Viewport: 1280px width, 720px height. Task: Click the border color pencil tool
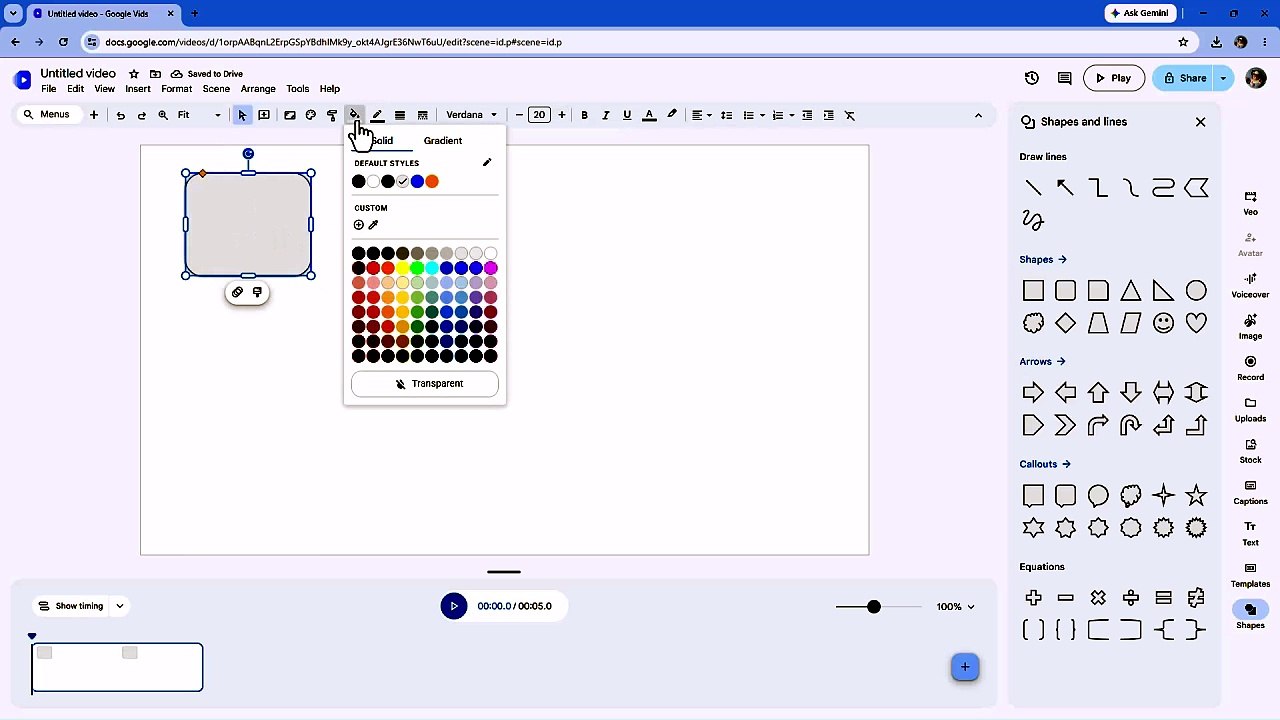coord(377,115)
